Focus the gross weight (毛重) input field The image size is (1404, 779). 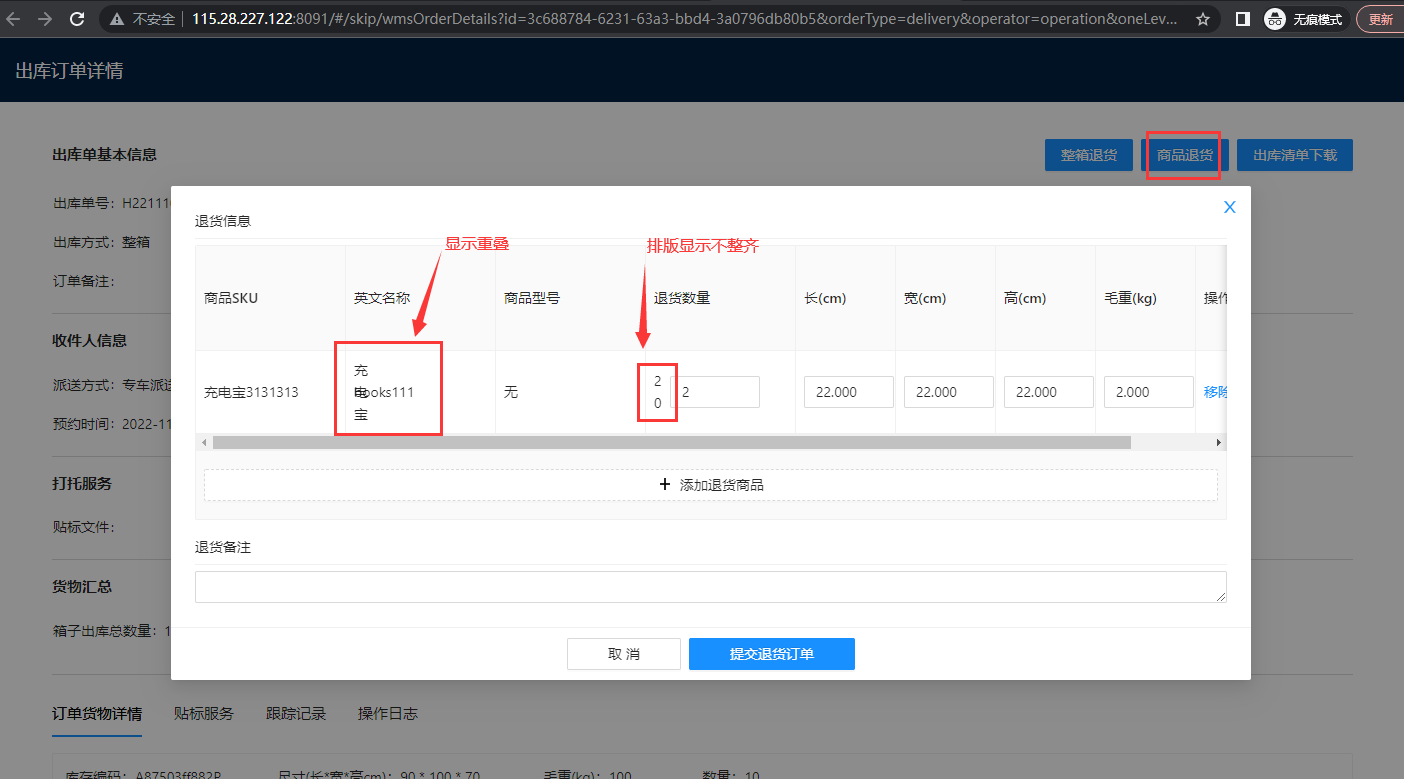click(x=1147, y=392)
